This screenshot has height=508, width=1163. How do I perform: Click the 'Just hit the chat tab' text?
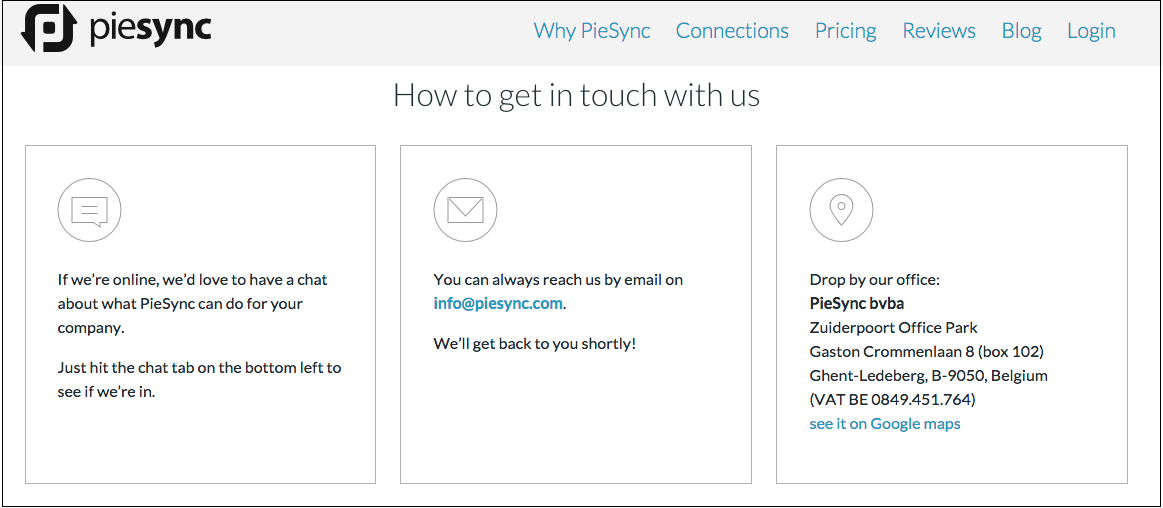point(200,380)
